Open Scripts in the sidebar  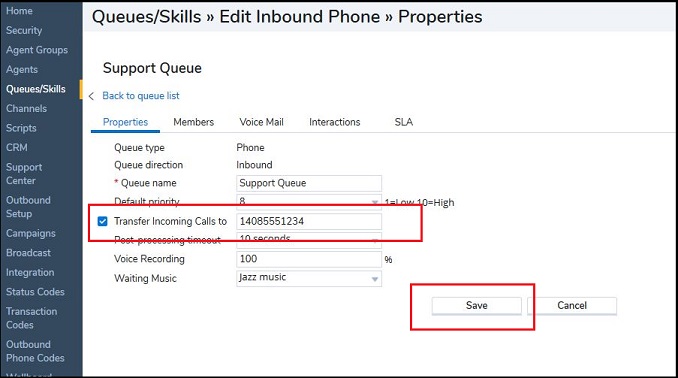pyautogui.click(x=21, y=128)
